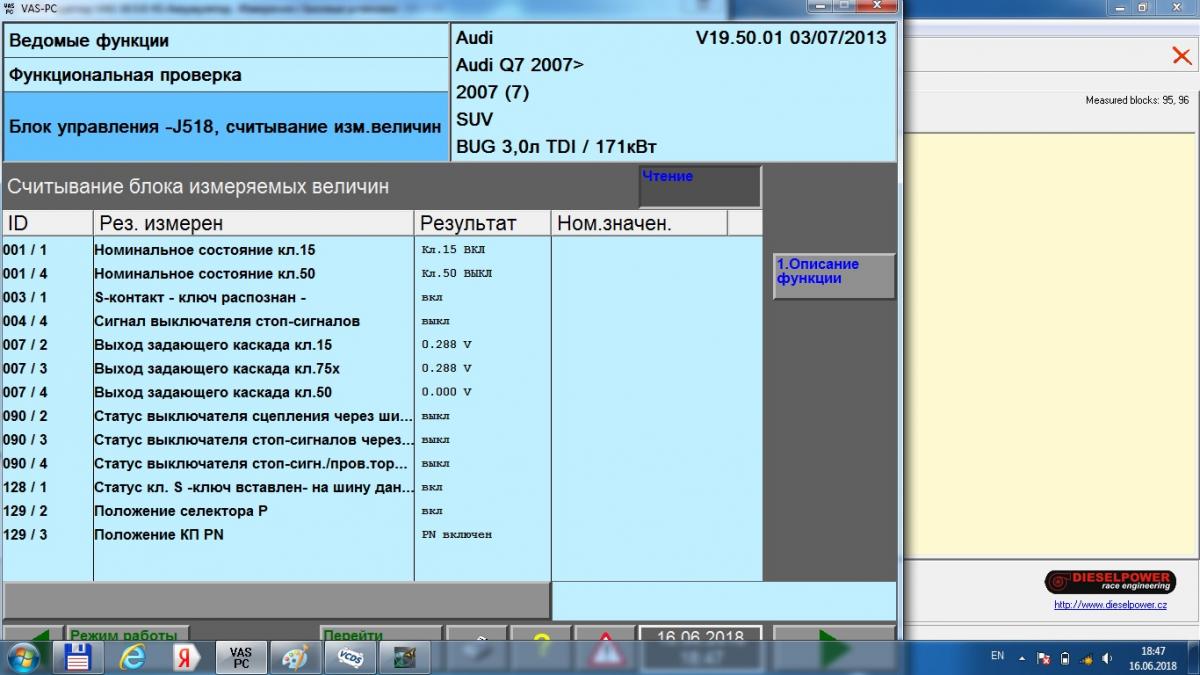Open the yellow question mark help button
The width and height of the screenshot is (1200, 675).
(x=541, y=647)
